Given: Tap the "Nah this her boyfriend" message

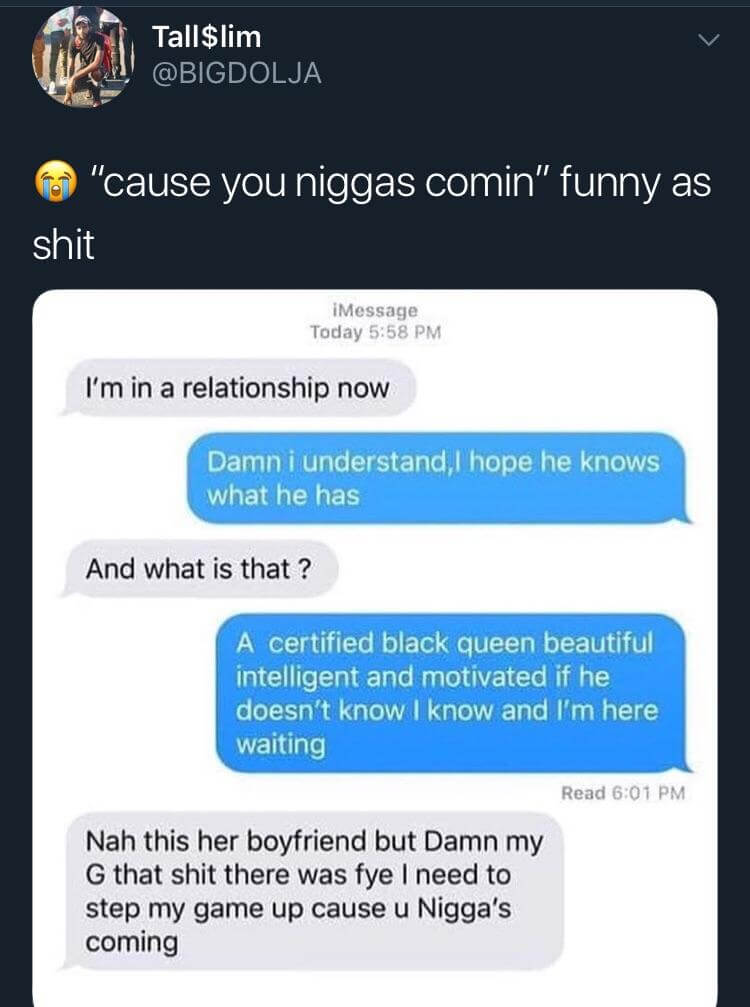Looking at the screenshot, I should tap(313, 891).
